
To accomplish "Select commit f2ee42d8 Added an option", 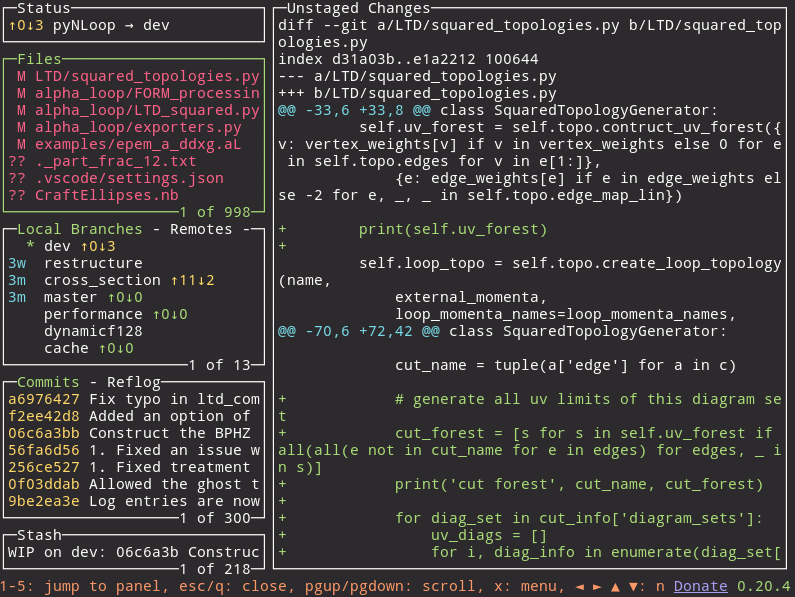I will [134, 416].
